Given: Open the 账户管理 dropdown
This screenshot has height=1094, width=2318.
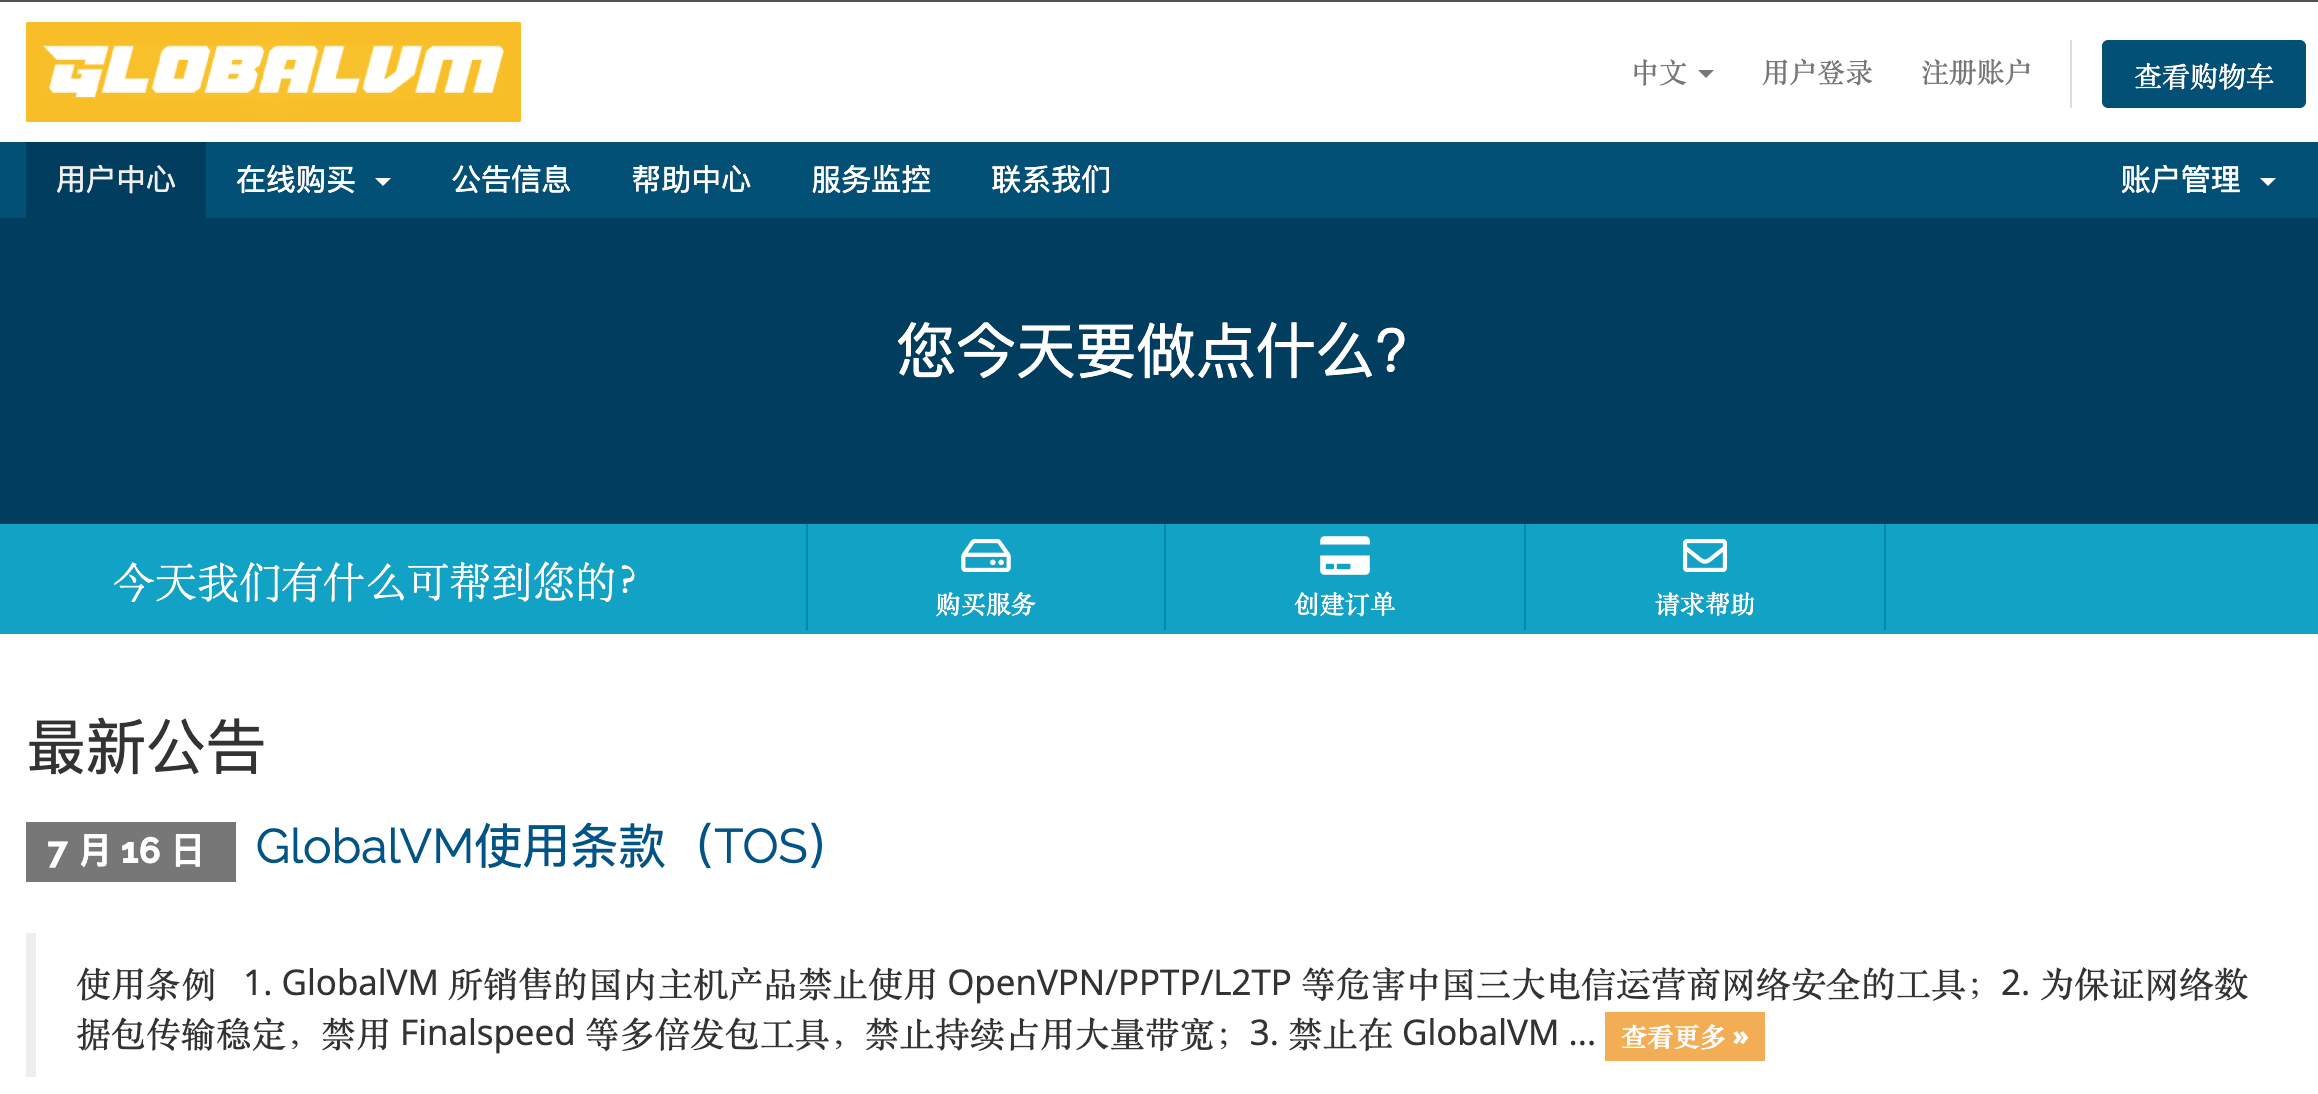Looking at the screenshot, I should pyautogui.click(x=2190, y=180).
